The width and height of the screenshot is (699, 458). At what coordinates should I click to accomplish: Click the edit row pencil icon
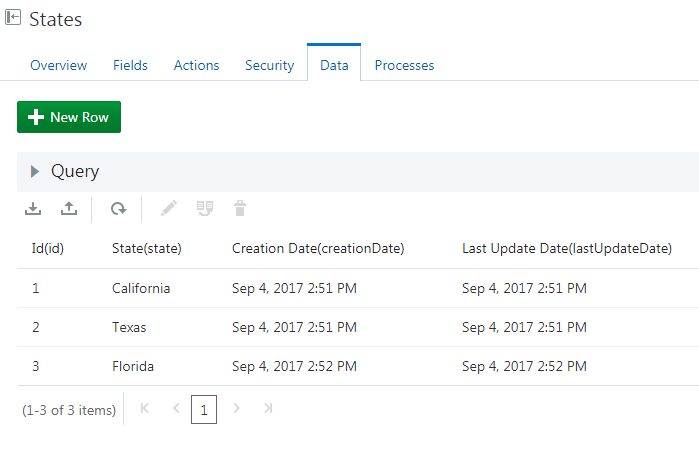[169, 208]
